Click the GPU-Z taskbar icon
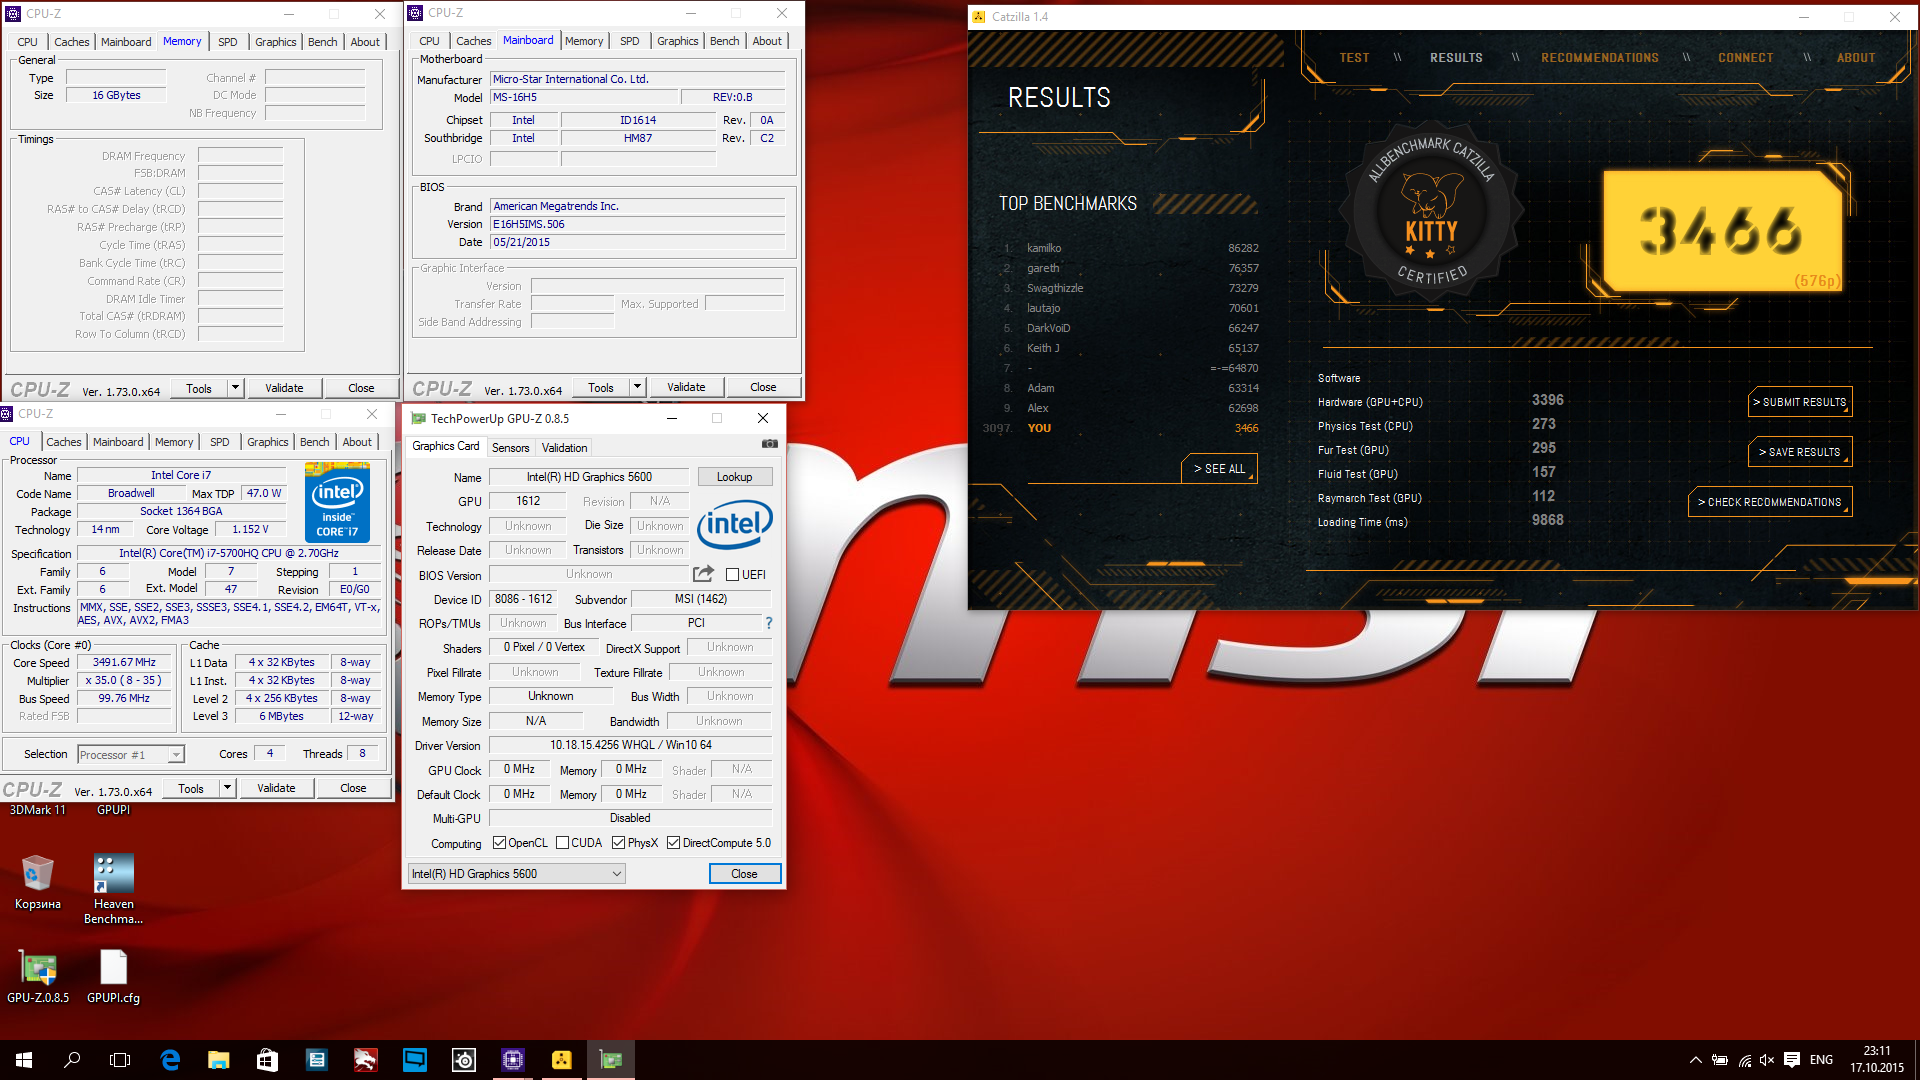Screen dimensions: 1920x1080 [611, 1060]
